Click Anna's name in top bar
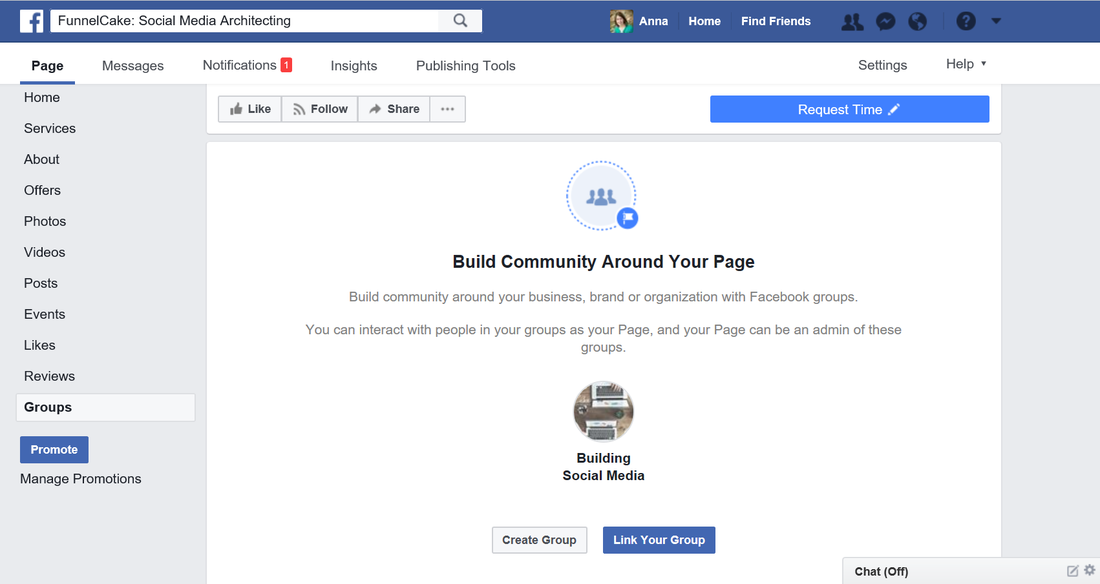1100x584 pixels. 653,21
